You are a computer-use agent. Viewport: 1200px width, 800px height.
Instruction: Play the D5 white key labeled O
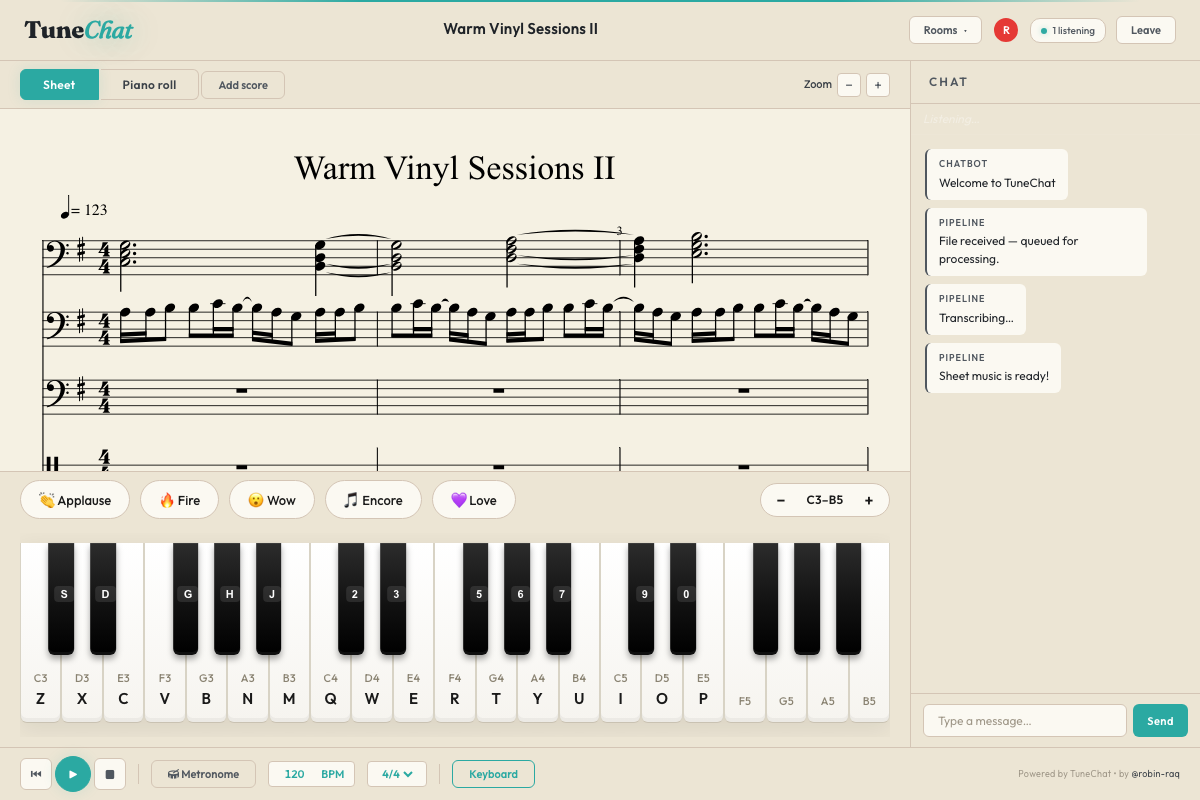pos(662,690)
